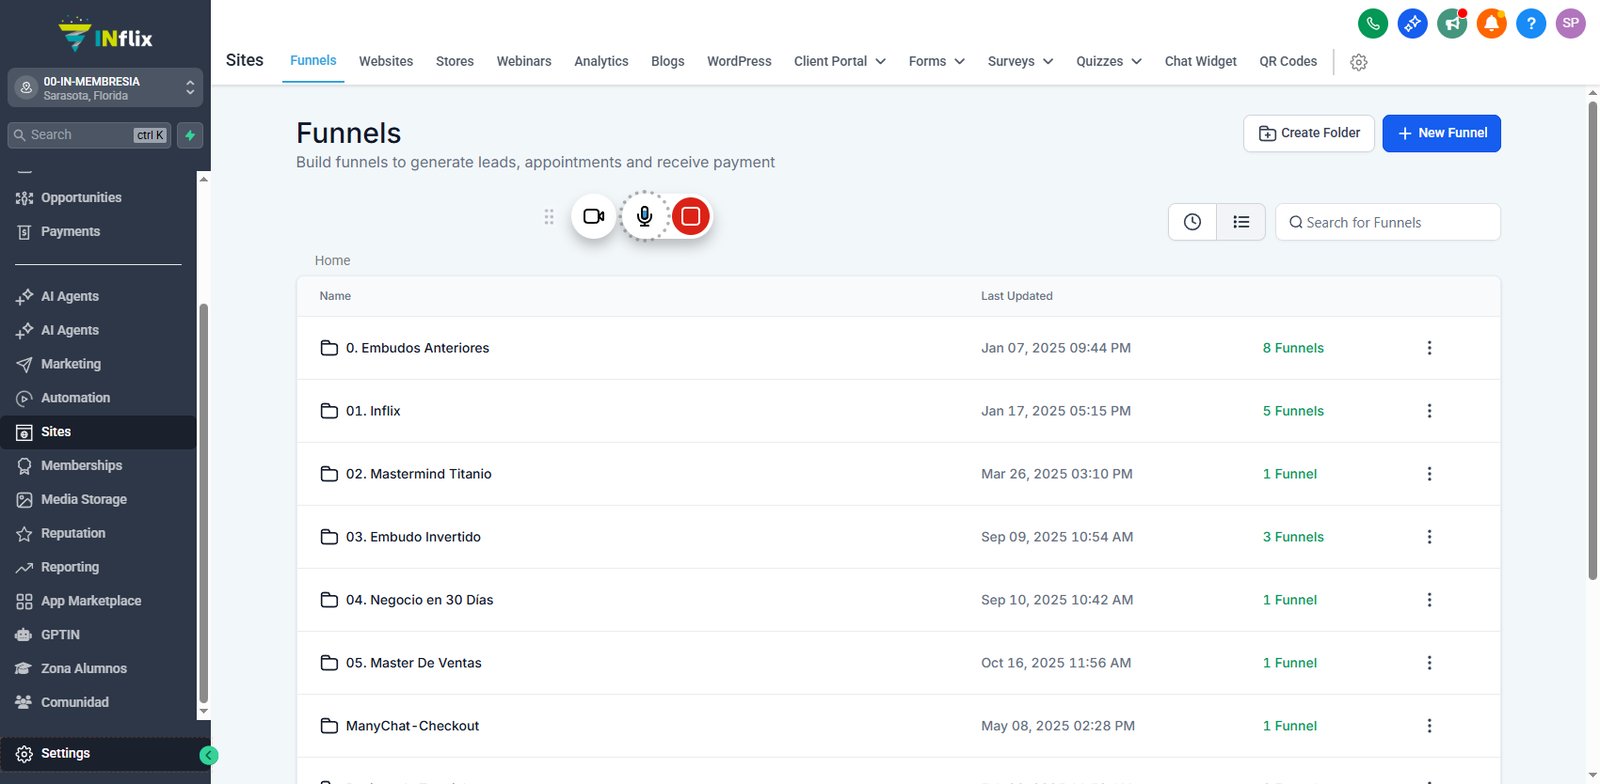Open options menu for 01. Inflix folder
The height and width of the screenshot is (784, 1600).
[x=1429, y=411]
